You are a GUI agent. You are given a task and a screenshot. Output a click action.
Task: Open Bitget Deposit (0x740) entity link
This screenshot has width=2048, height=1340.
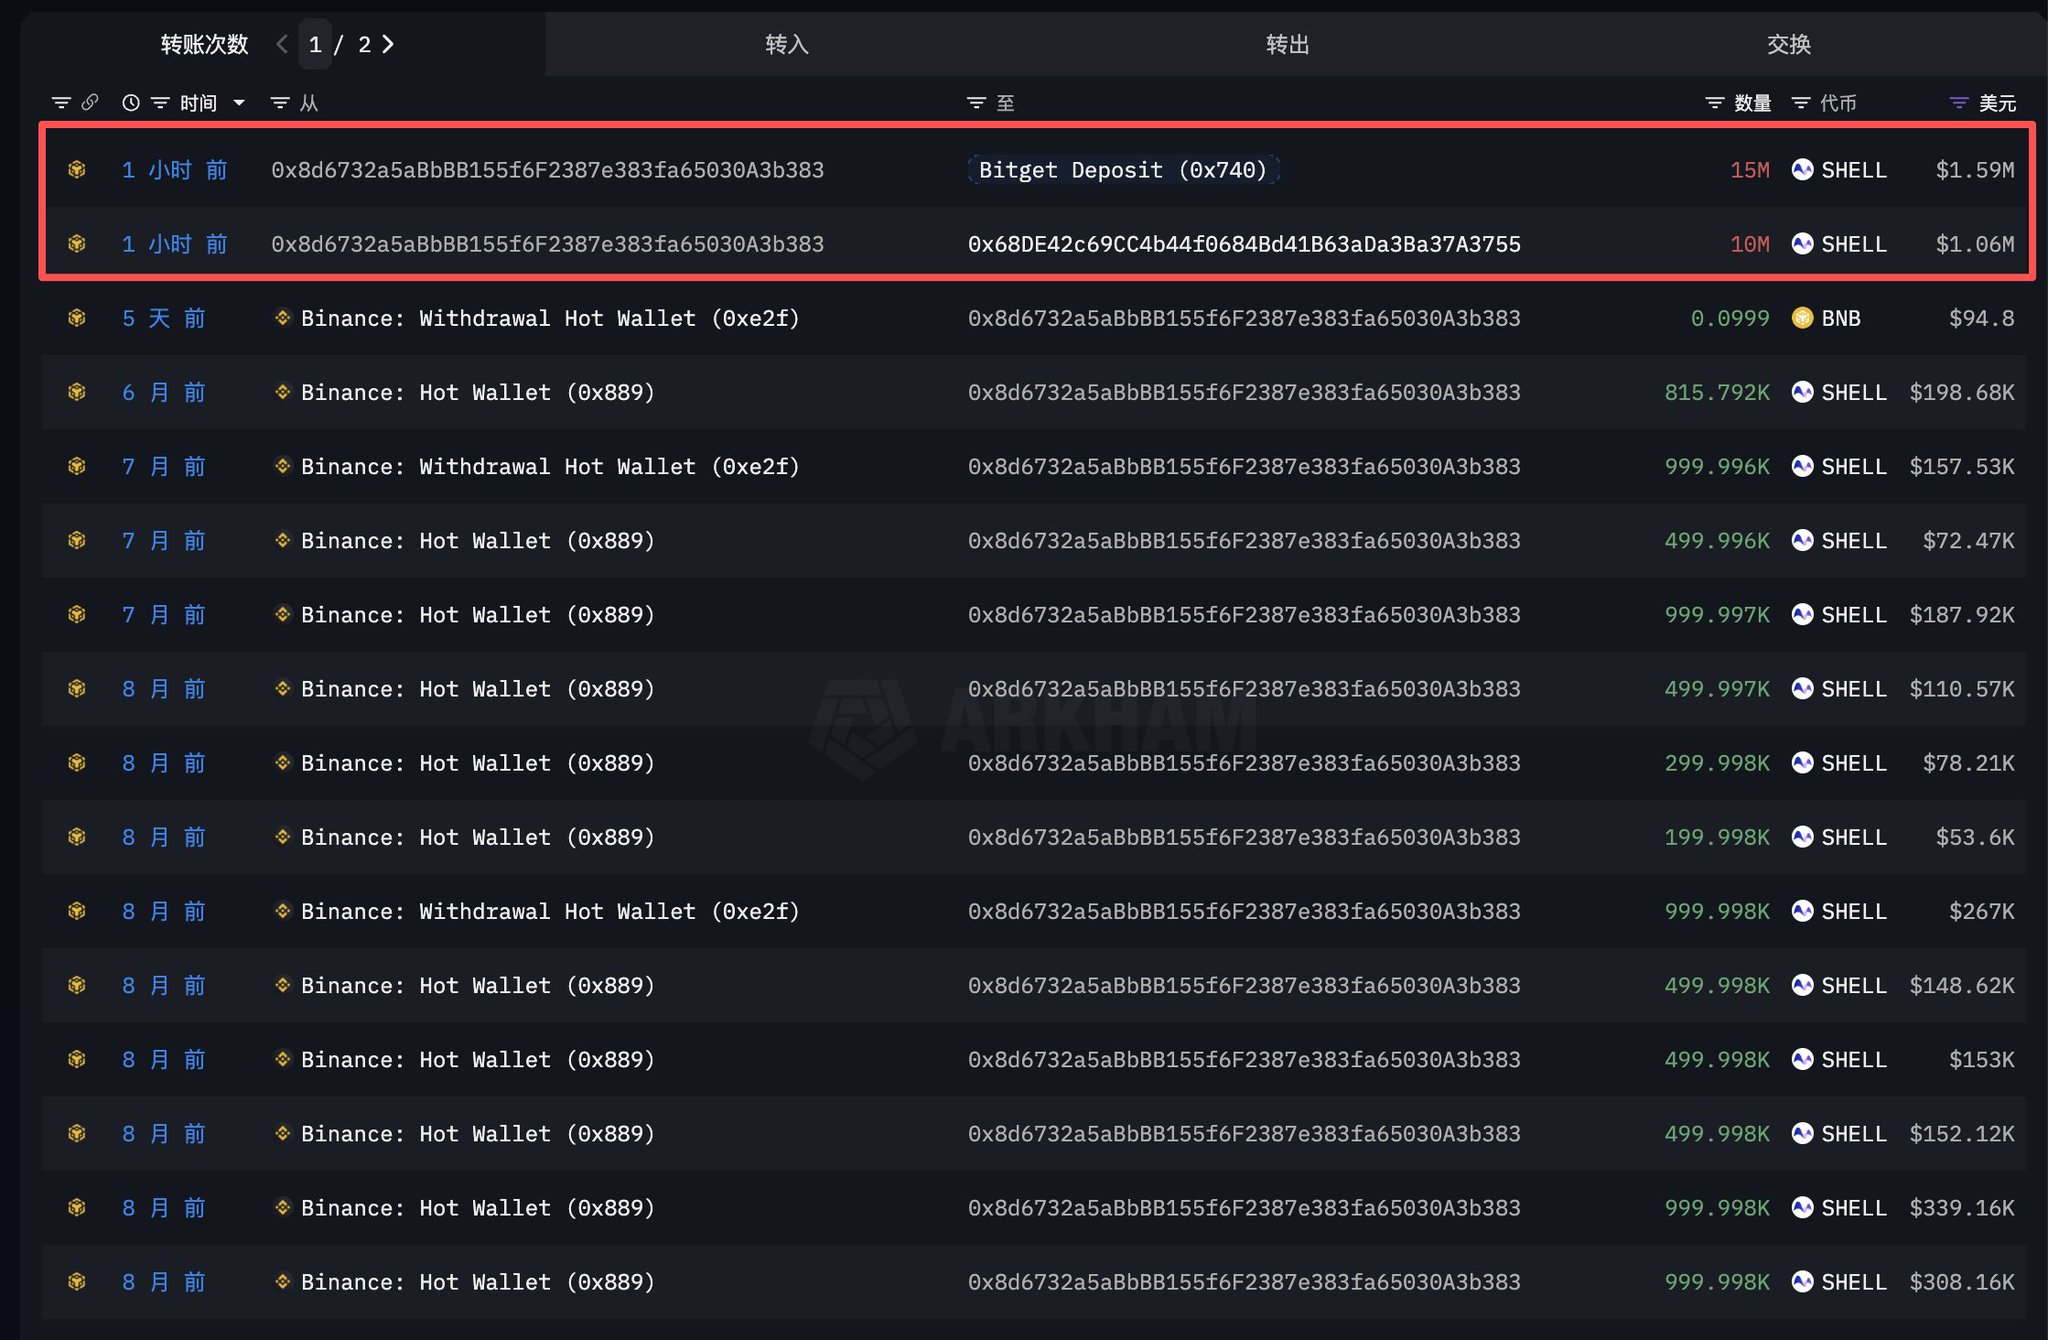(x=1122, y=170)
